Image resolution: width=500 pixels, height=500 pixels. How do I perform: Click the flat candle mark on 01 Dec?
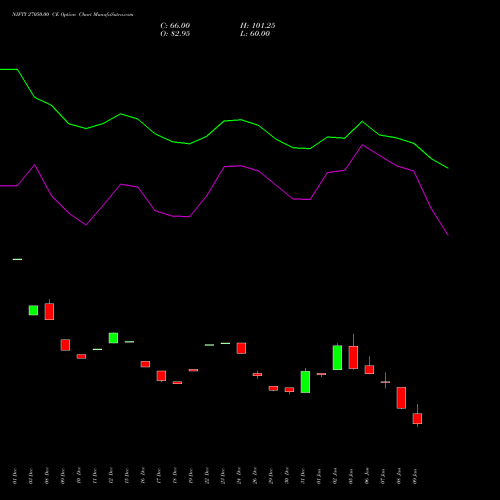click(x=17, y=259)
